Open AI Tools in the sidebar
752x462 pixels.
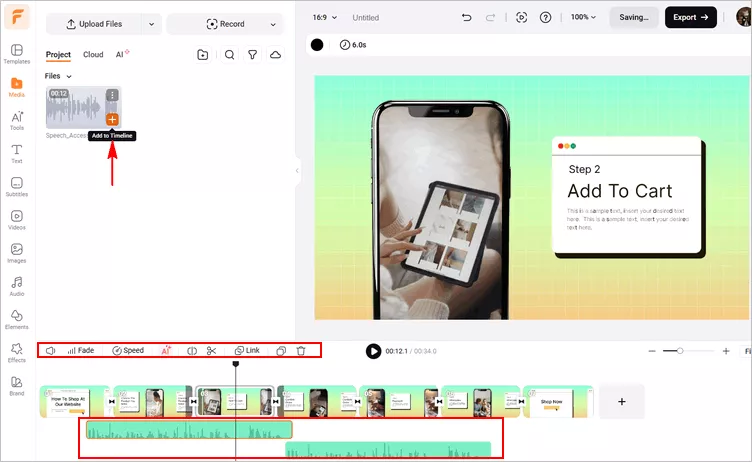17,120
